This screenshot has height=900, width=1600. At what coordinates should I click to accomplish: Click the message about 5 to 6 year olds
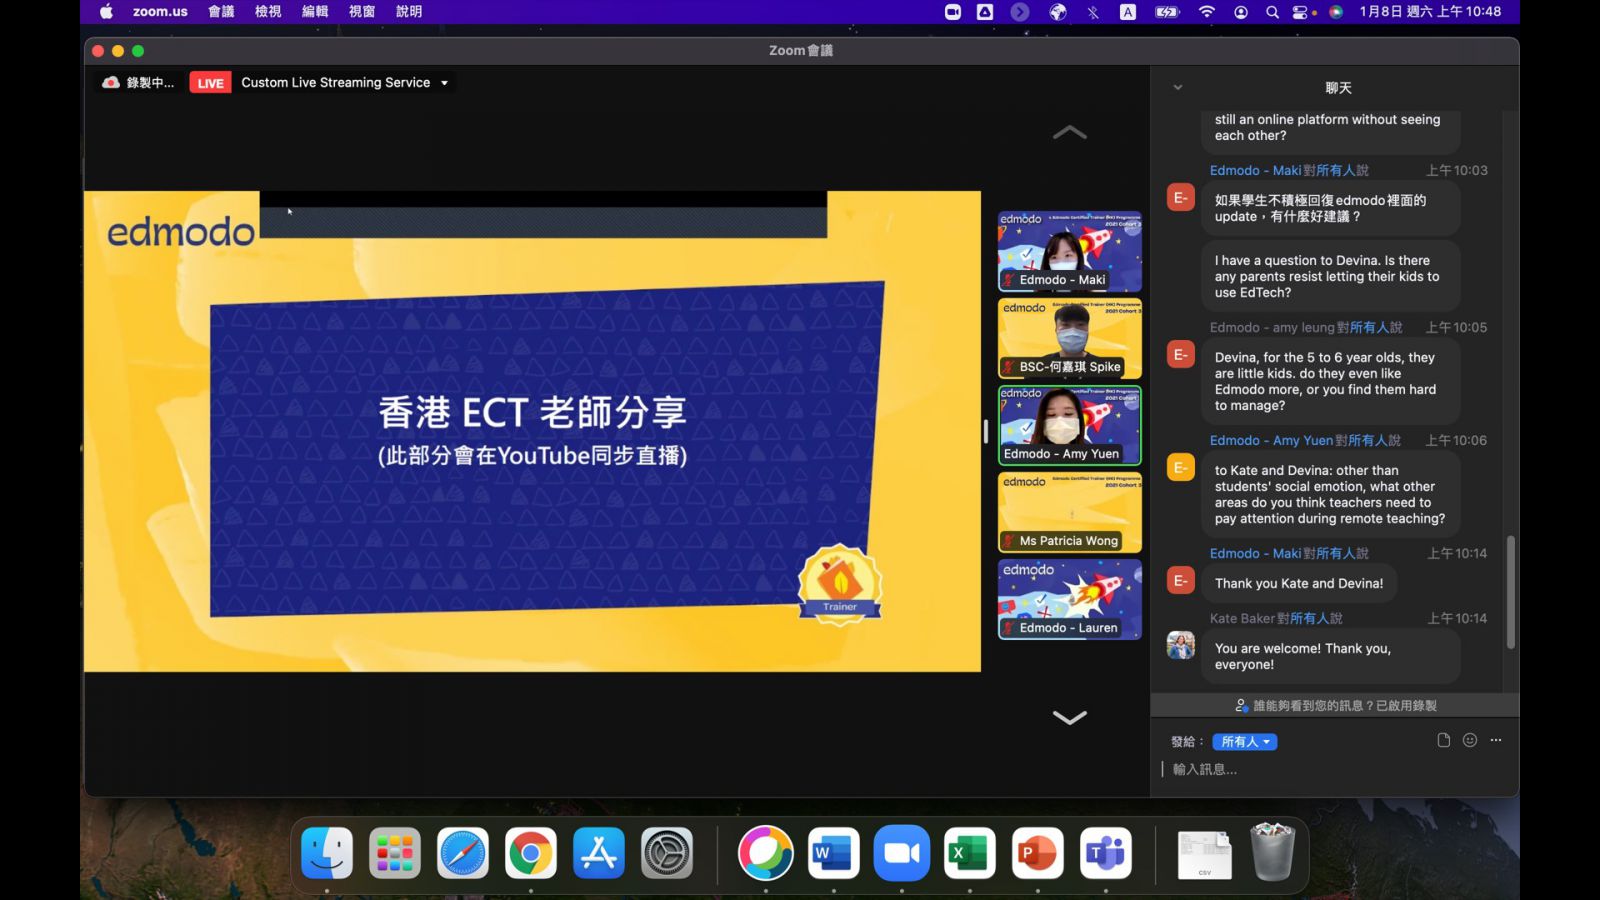pos(1331,382)
